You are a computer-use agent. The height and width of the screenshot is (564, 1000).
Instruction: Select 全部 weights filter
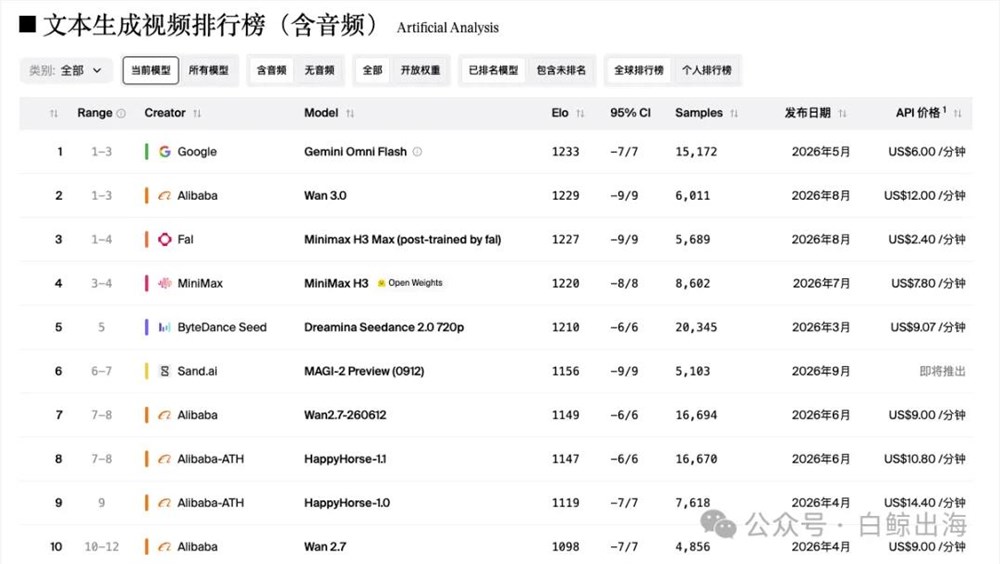point(372,70)
